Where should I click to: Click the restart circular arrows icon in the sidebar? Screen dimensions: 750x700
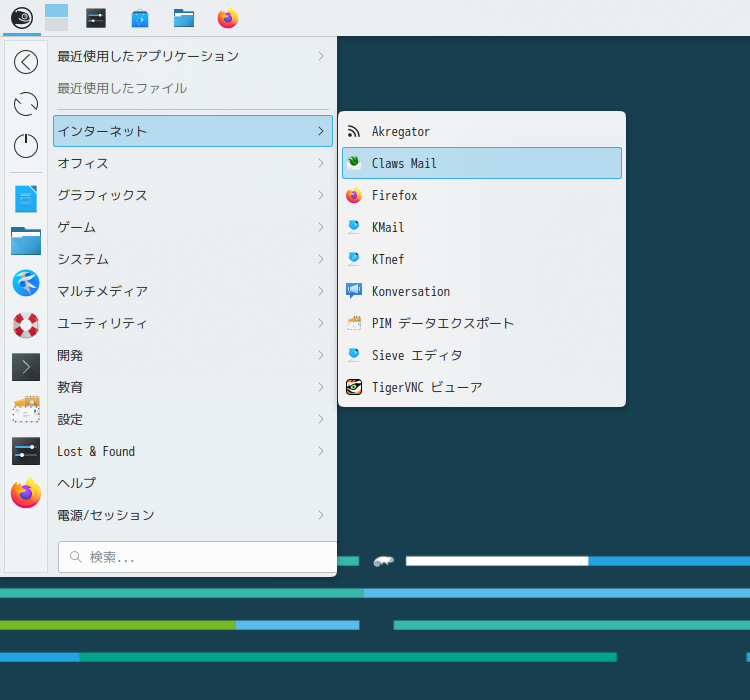[26, 104]
